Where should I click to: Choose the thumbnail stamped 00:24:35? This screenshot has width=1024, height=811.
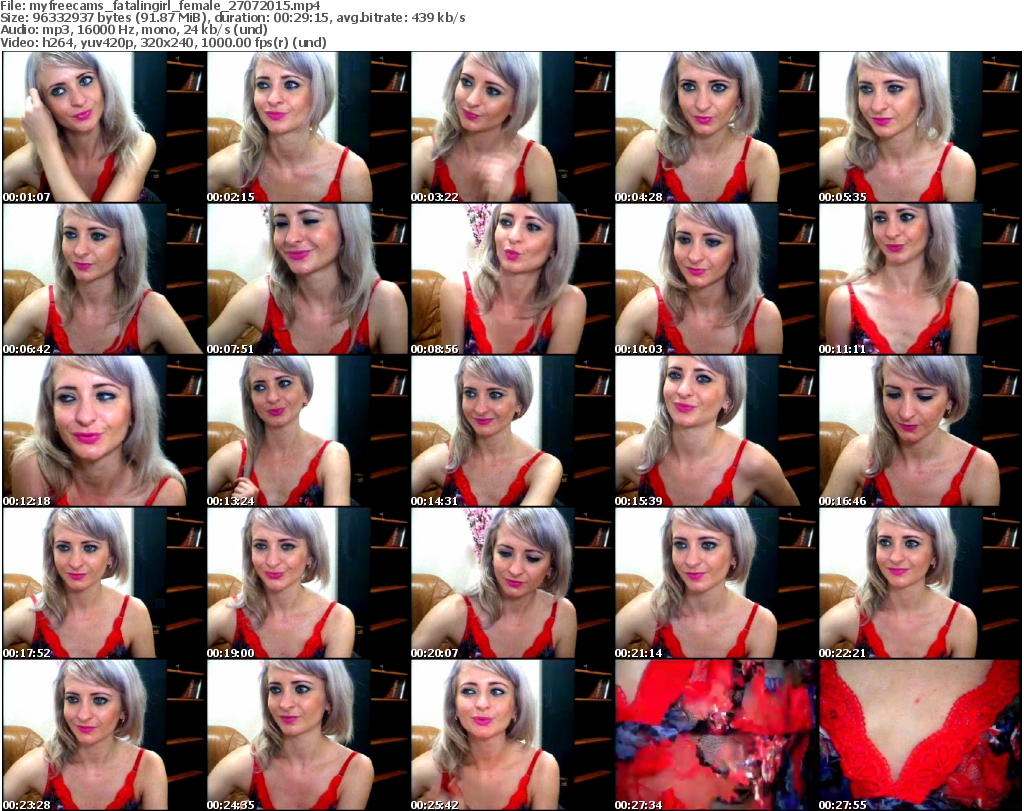[x=308, y=735]
